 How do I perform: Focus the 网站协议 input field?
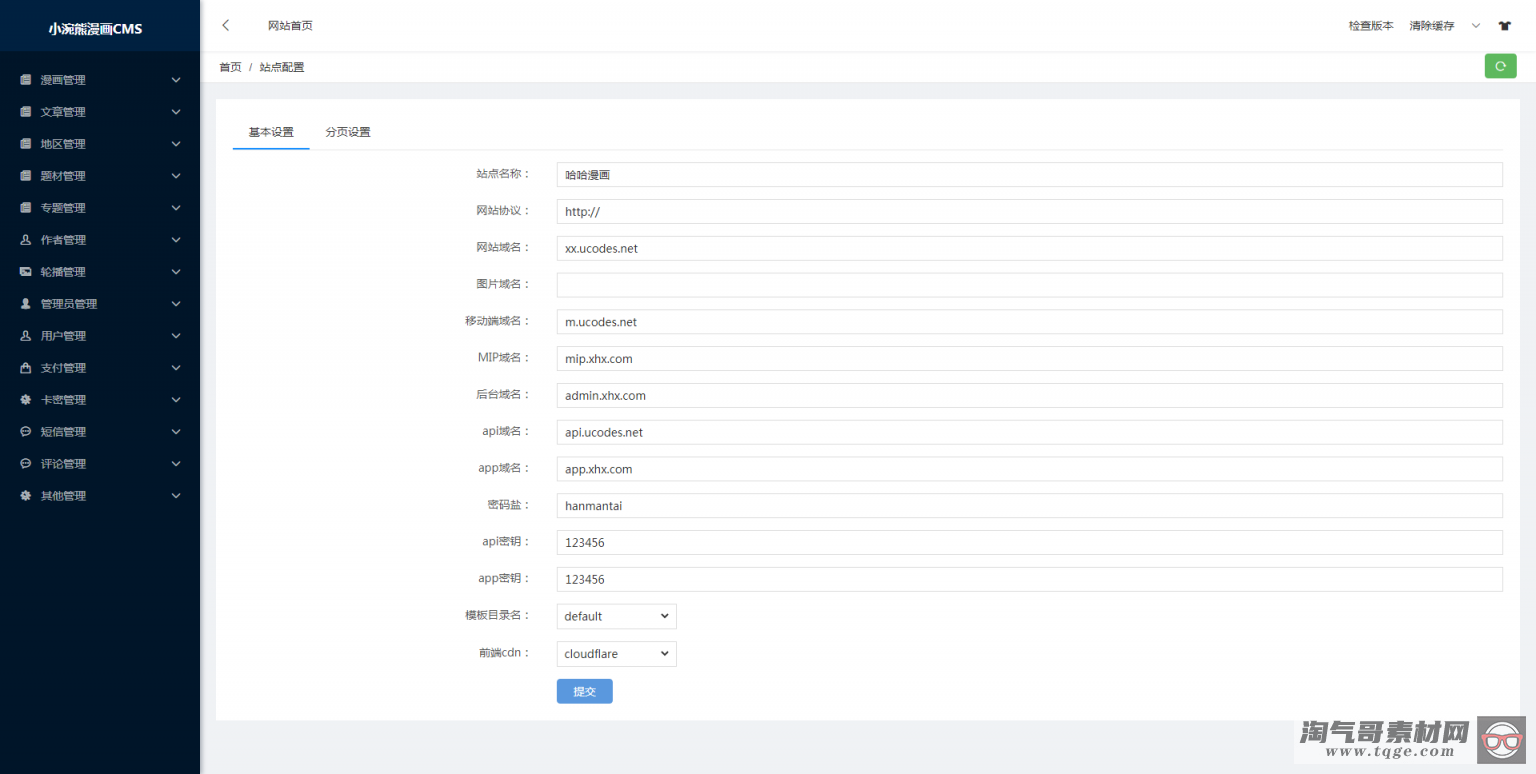click(x=1030, y=211)
